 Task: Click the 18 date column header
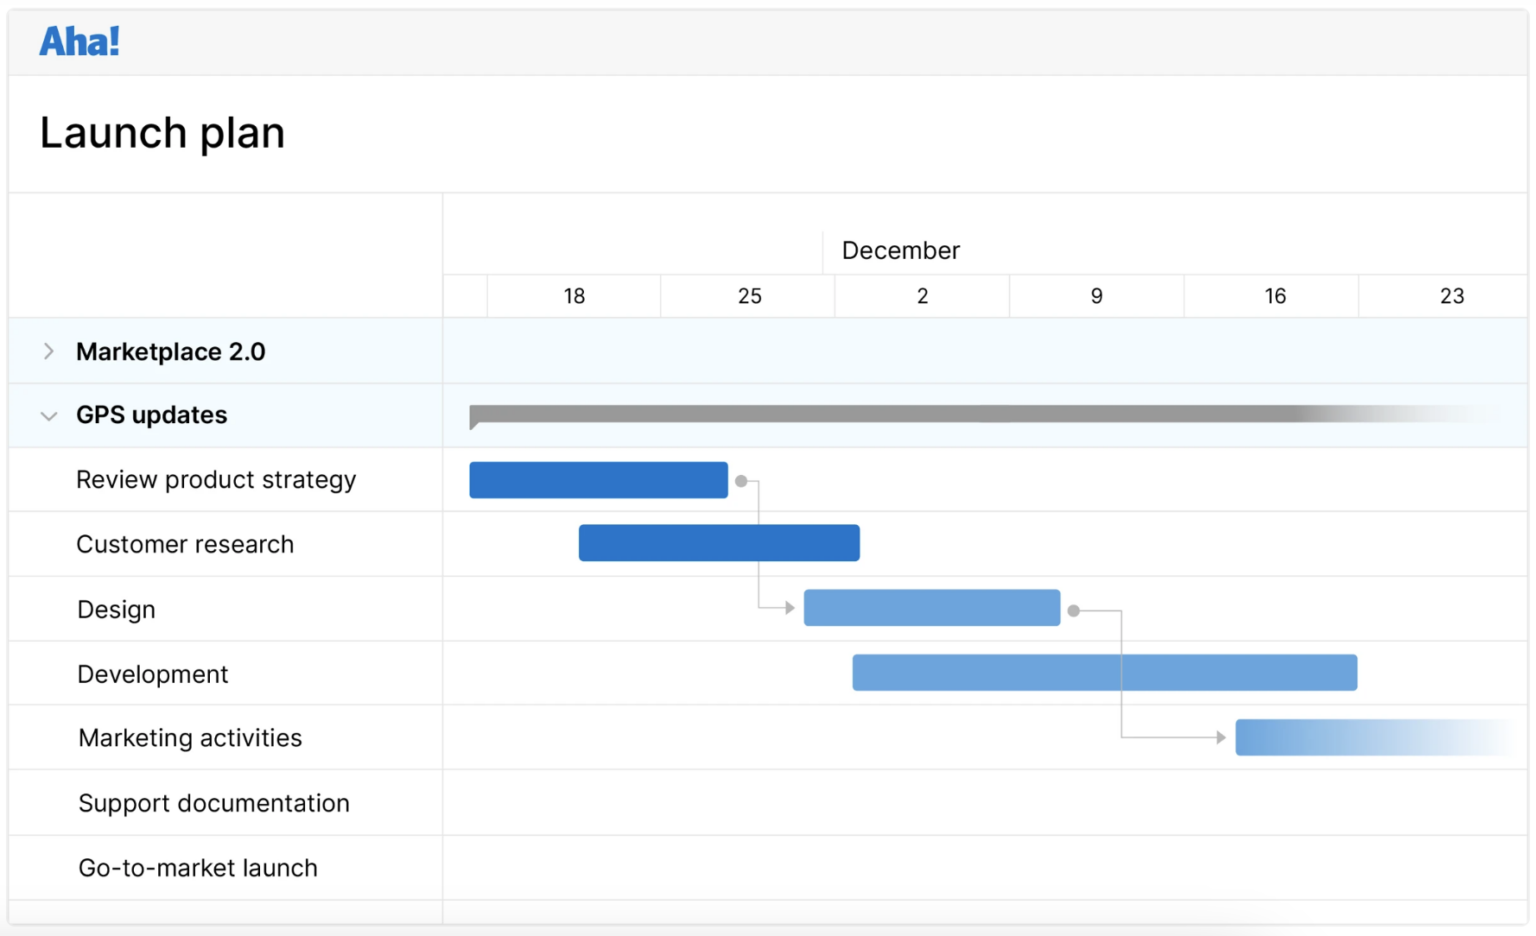[573, 296]
